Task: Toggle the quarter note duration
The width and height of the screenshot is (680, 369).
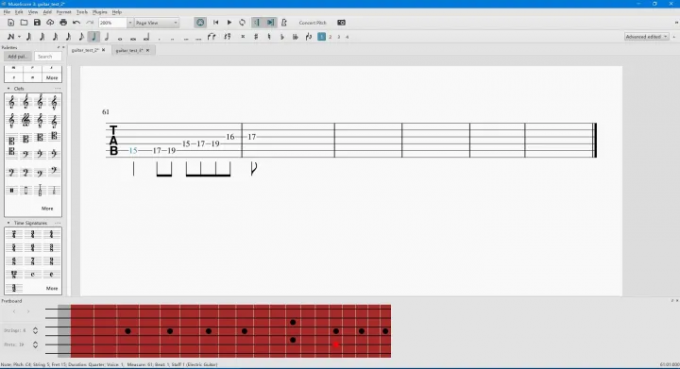Action: tap(94, 37)
